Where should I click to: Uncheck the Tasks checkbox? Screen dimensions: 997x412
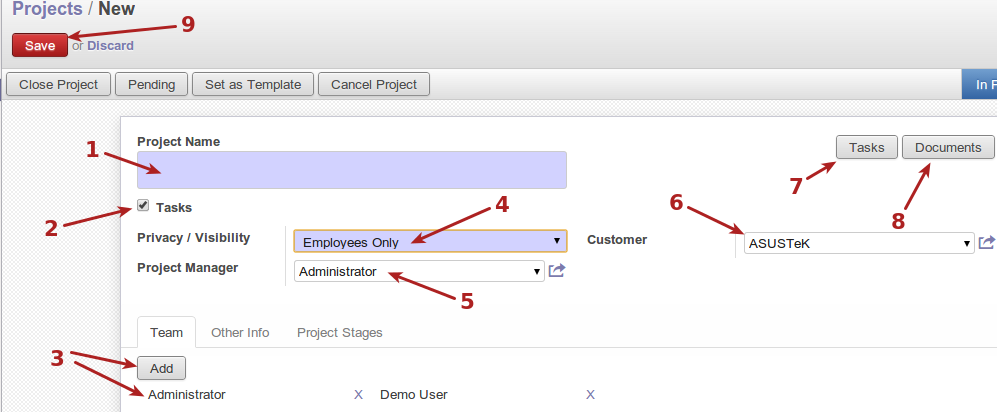pyautogui.click(x=143, y=206)
